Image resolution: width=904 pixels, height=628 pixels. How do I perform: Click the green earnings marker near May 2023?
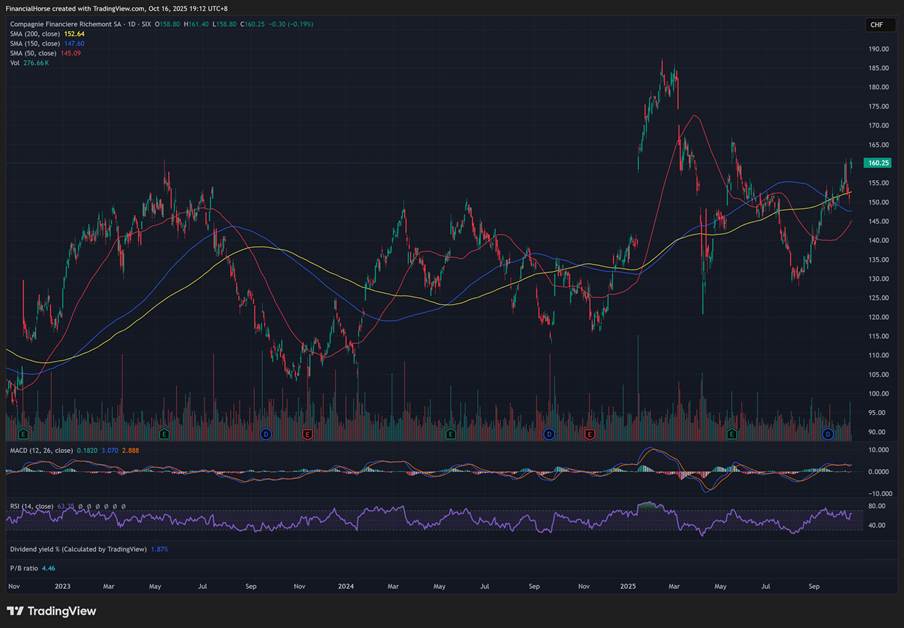point(163,434)
